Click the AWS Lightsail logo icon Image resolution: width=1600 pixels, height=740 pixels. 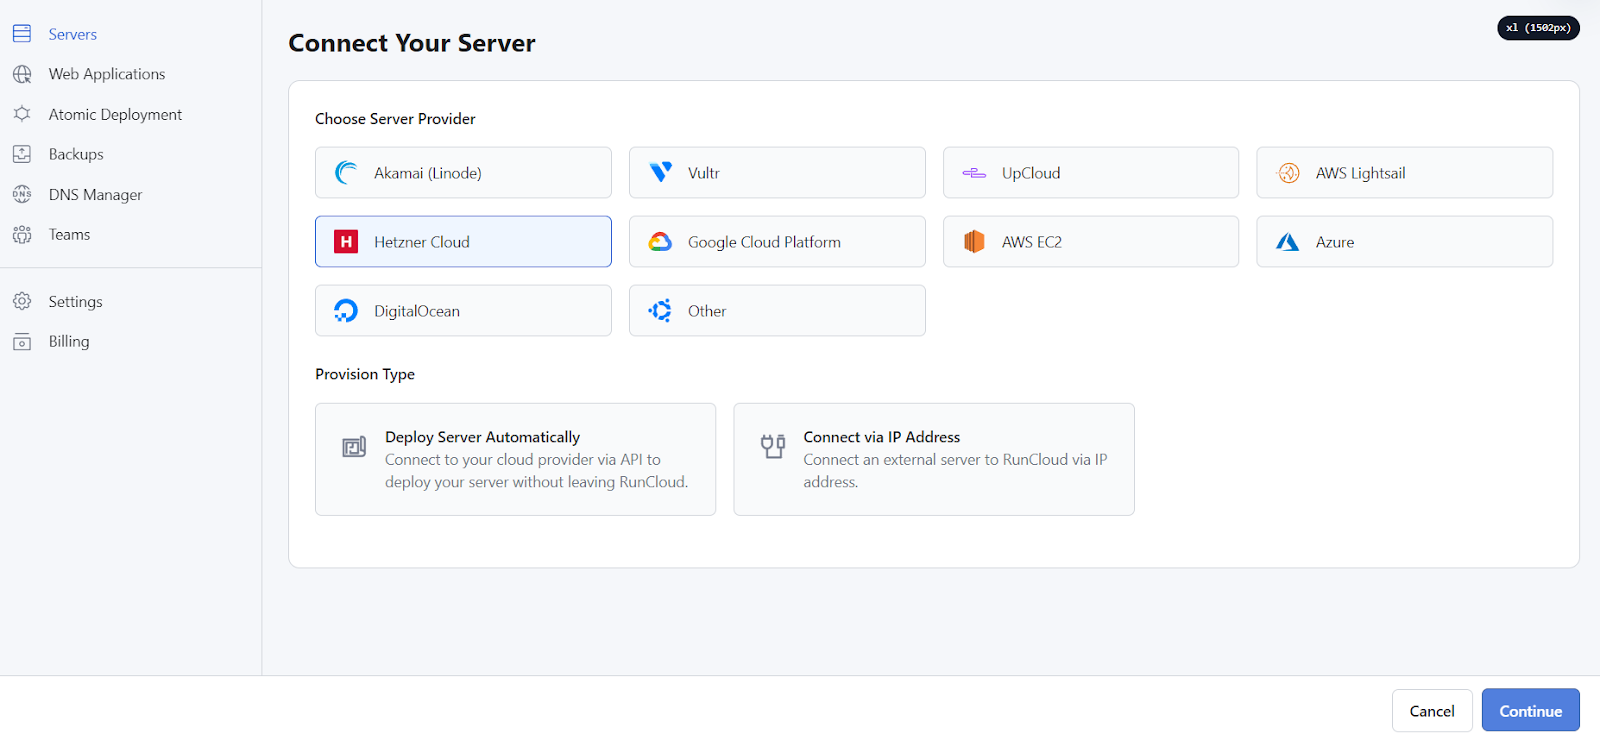click(1288, 173)
